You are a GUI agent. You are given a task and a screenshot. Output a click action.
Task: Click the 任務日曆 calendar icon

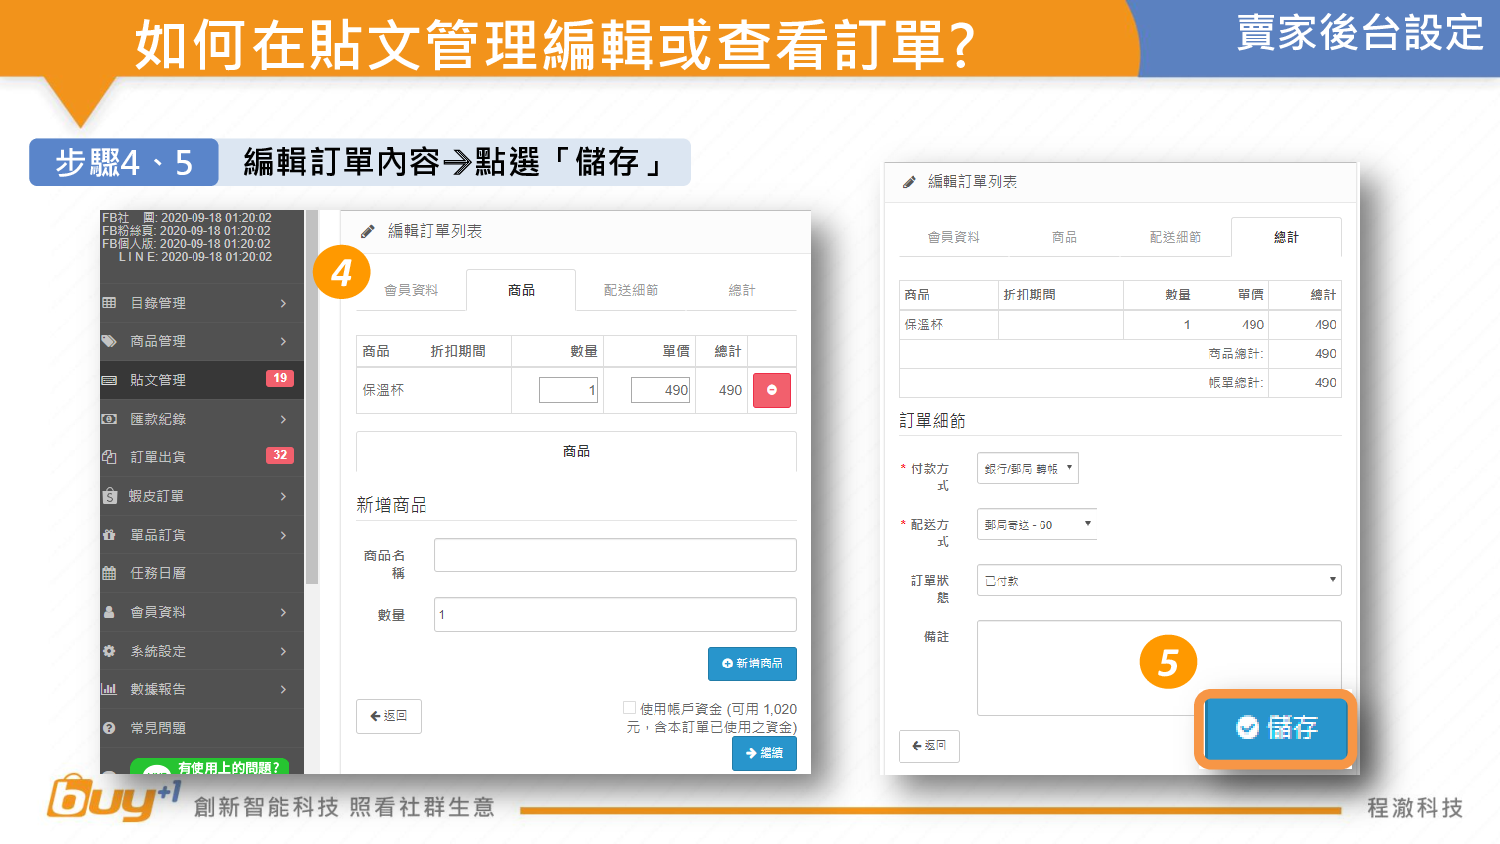point(110,573)
